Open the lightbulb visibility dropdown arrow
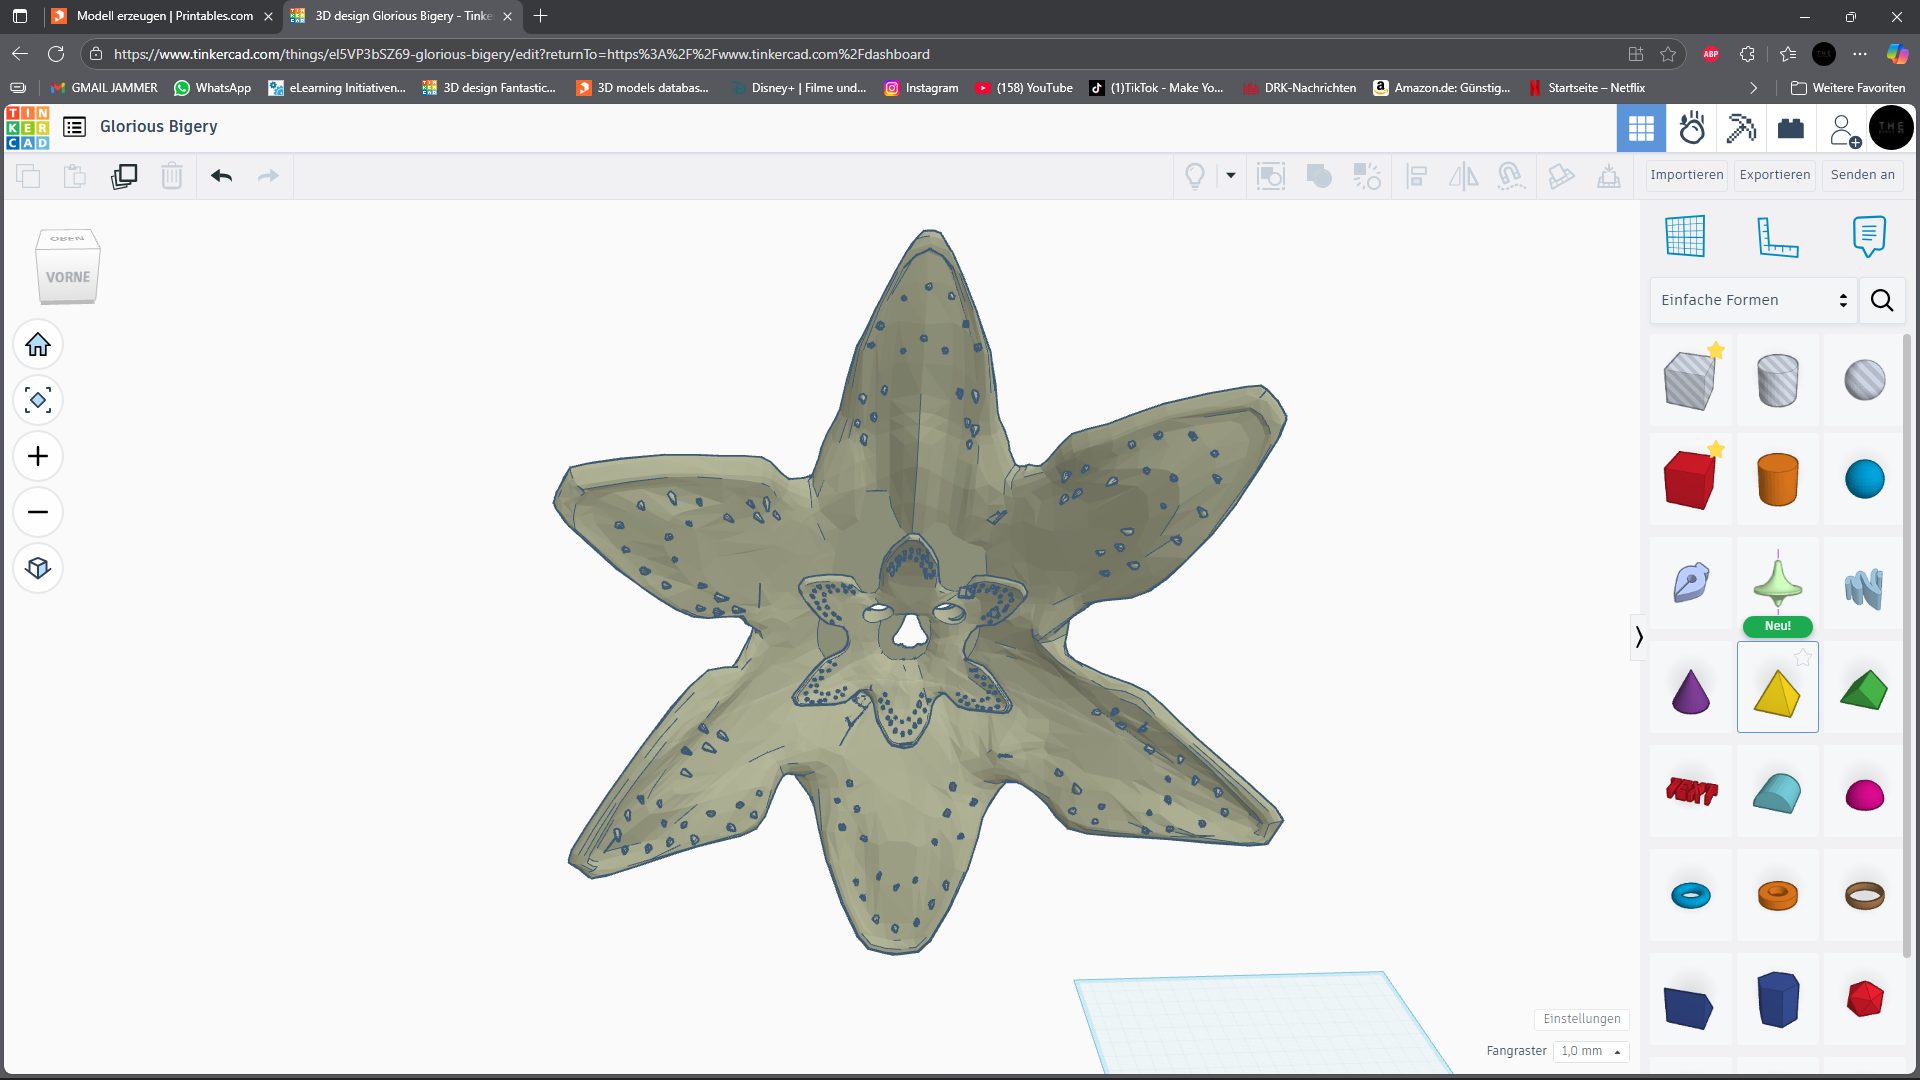 pos(1231,176)
